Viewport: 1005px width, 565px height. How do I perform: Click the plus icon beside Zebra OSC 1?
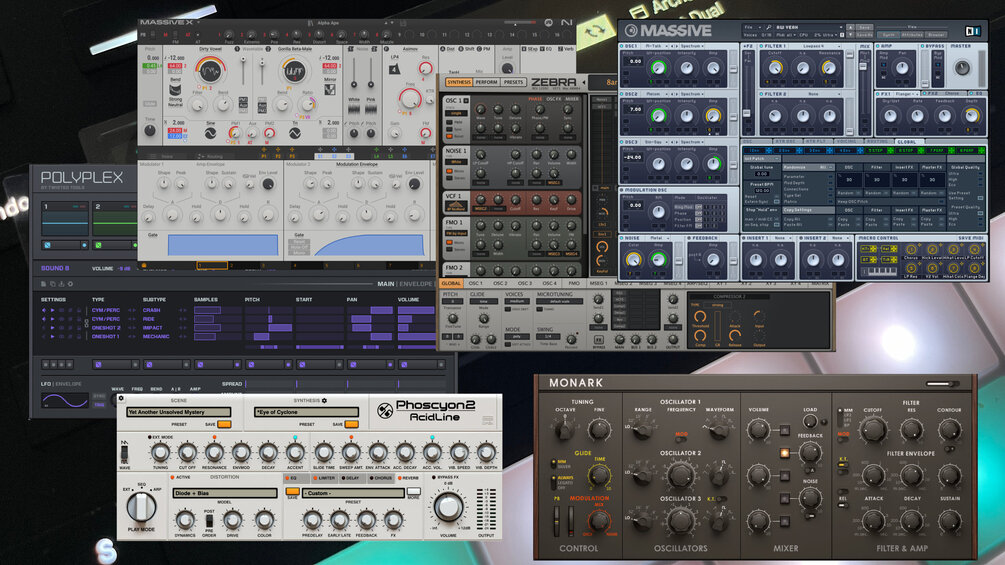[x=466, y=101]
